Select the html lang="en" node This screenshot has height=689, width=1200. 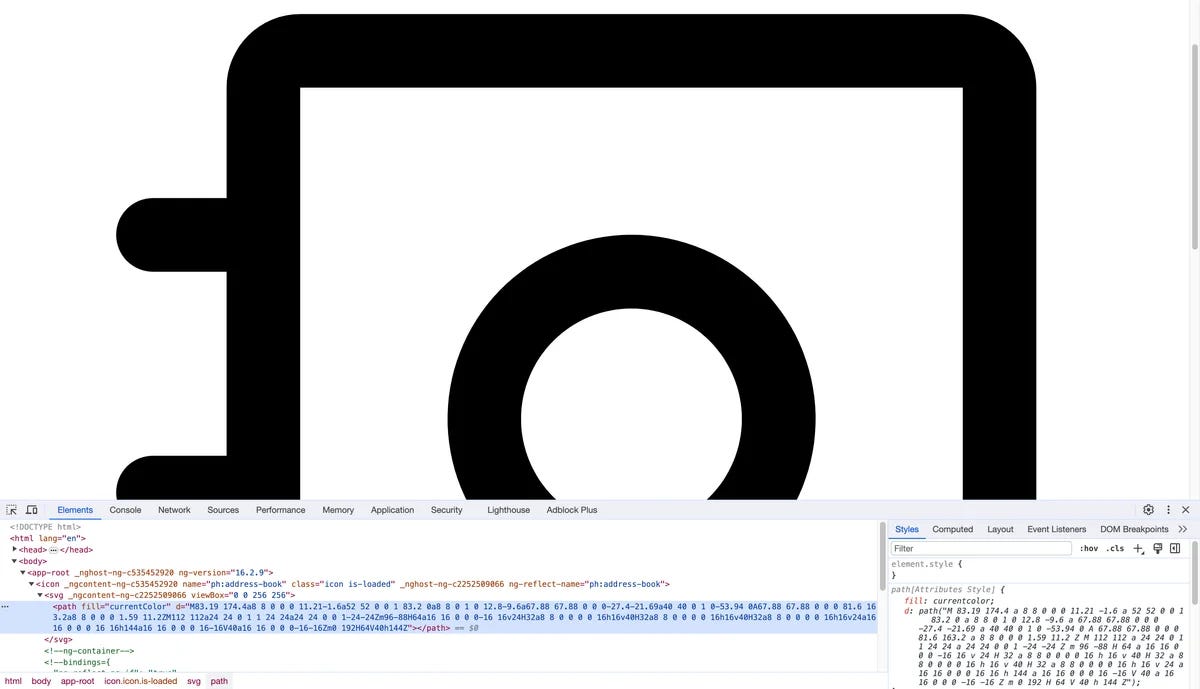[48, 538]
